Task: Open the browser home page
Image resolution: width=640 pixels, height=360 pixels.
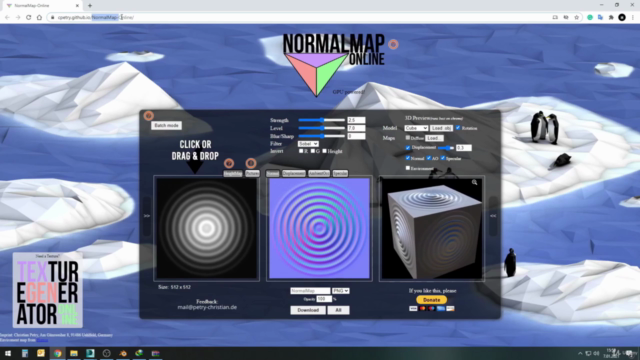Action: (x=39, y=17)
